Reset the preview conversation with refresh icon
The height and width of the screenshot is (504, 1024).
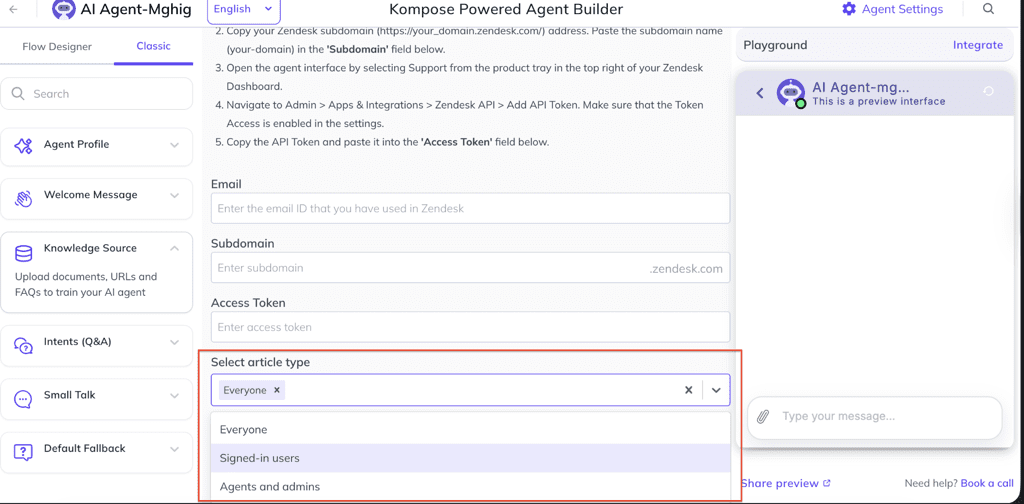tap(988, 91)
